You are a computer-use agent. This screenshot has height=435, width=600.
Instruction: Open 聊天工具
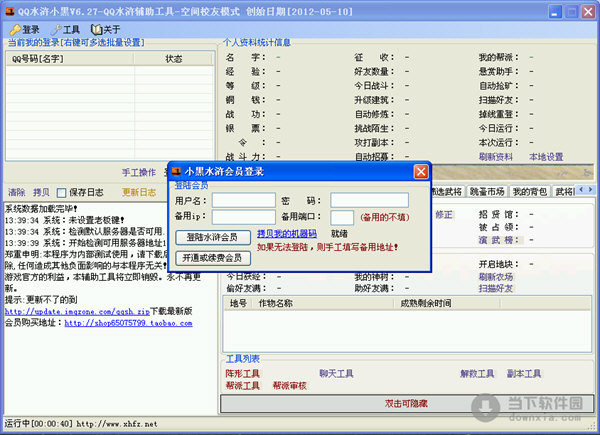336,373
